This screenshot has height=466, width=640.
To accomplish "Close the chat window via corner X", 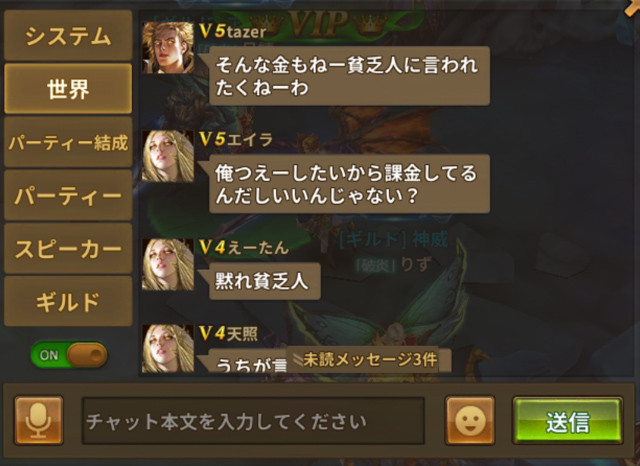I will click(x=633, y=7).
